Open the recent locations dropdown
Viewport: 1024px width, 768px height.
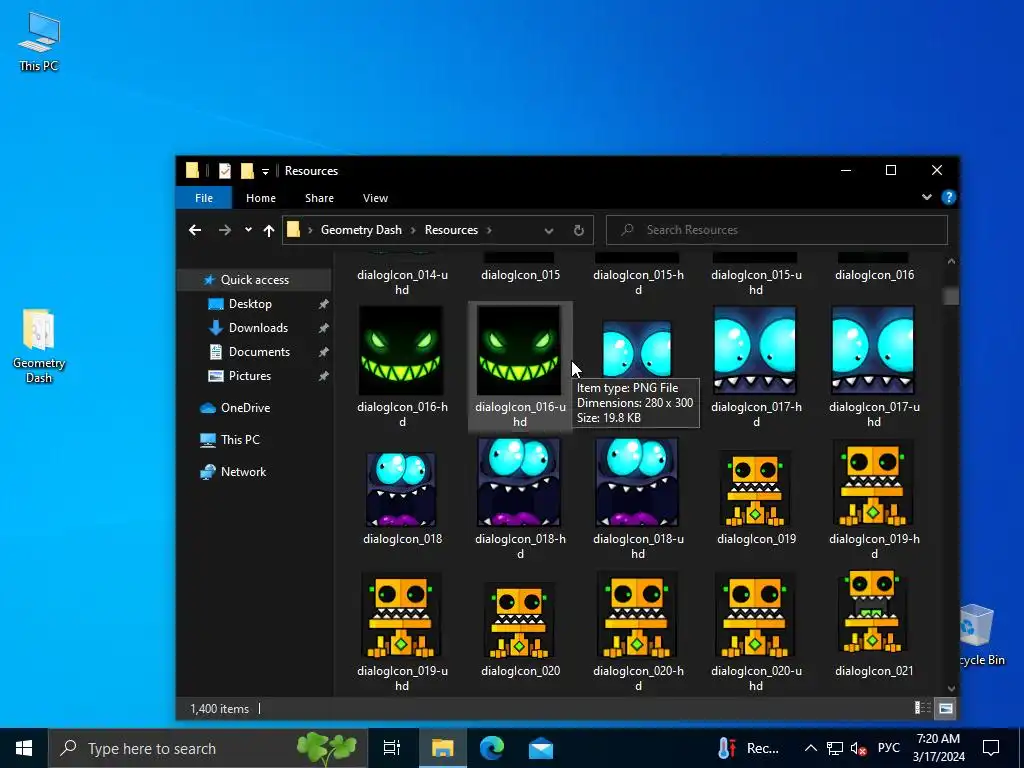[x=248, y=230]
